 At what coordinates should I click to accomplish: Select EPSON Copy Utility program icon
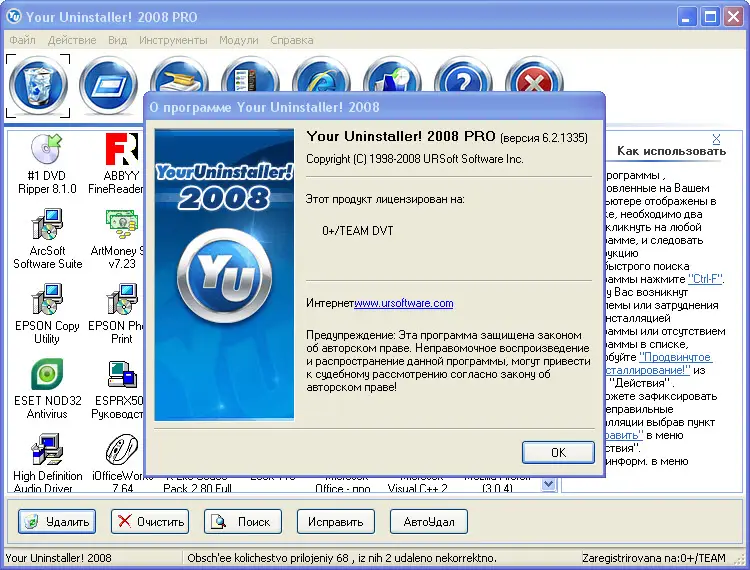tap(46, 299)
